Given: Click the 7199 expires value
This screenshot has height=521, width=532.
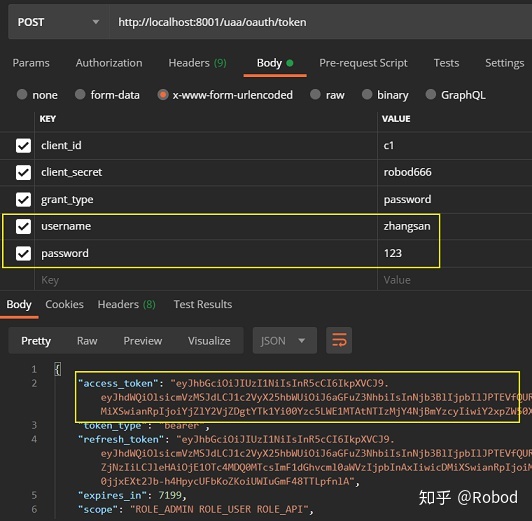Looking at the screenshot, I should point(170,496).
